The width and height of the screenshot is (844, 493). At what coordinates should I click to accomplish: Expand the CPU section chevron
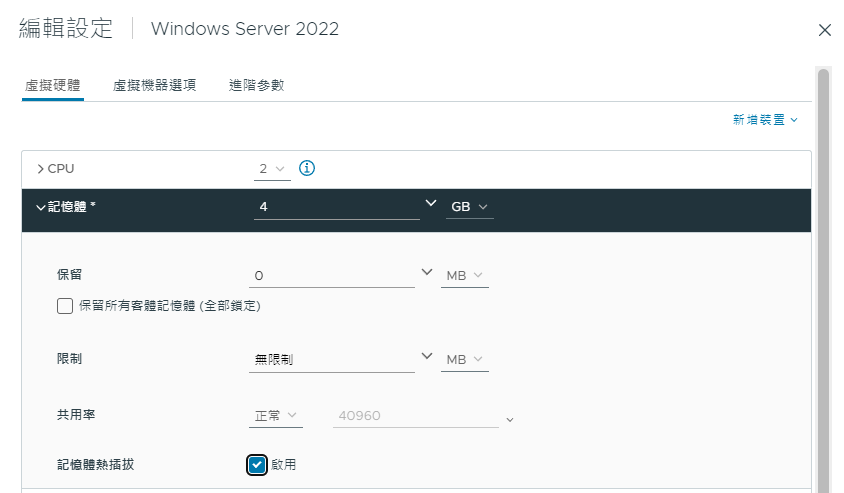pyautogui.click(x=40, y=169)
